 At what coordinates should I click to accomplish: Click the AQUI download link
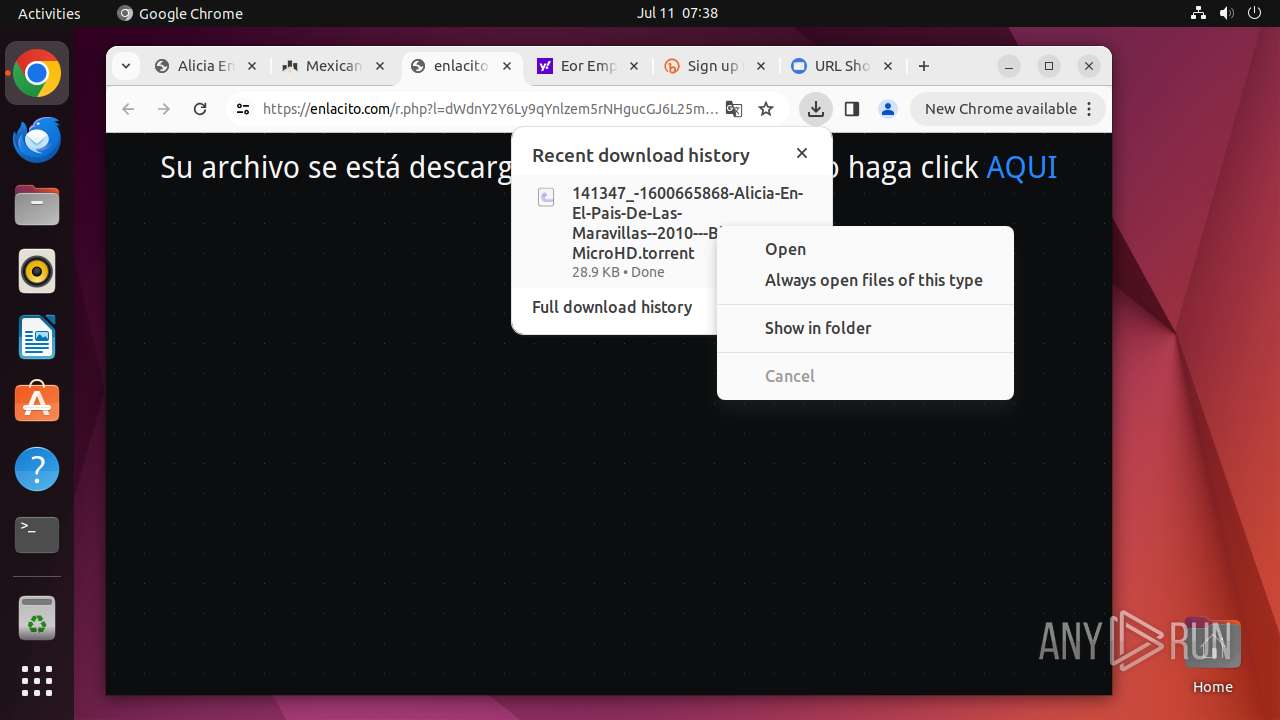1021,167
